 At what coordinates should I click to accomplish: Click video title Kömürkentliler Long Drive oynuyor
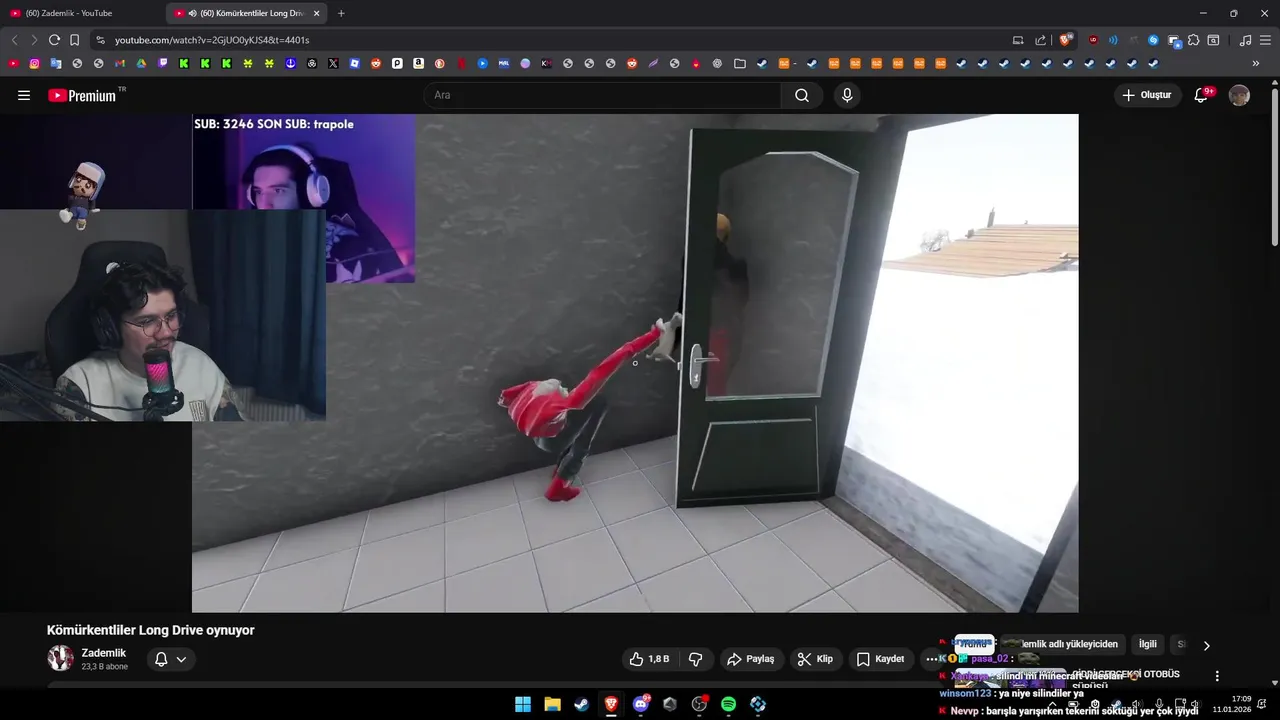click(151, 630)
